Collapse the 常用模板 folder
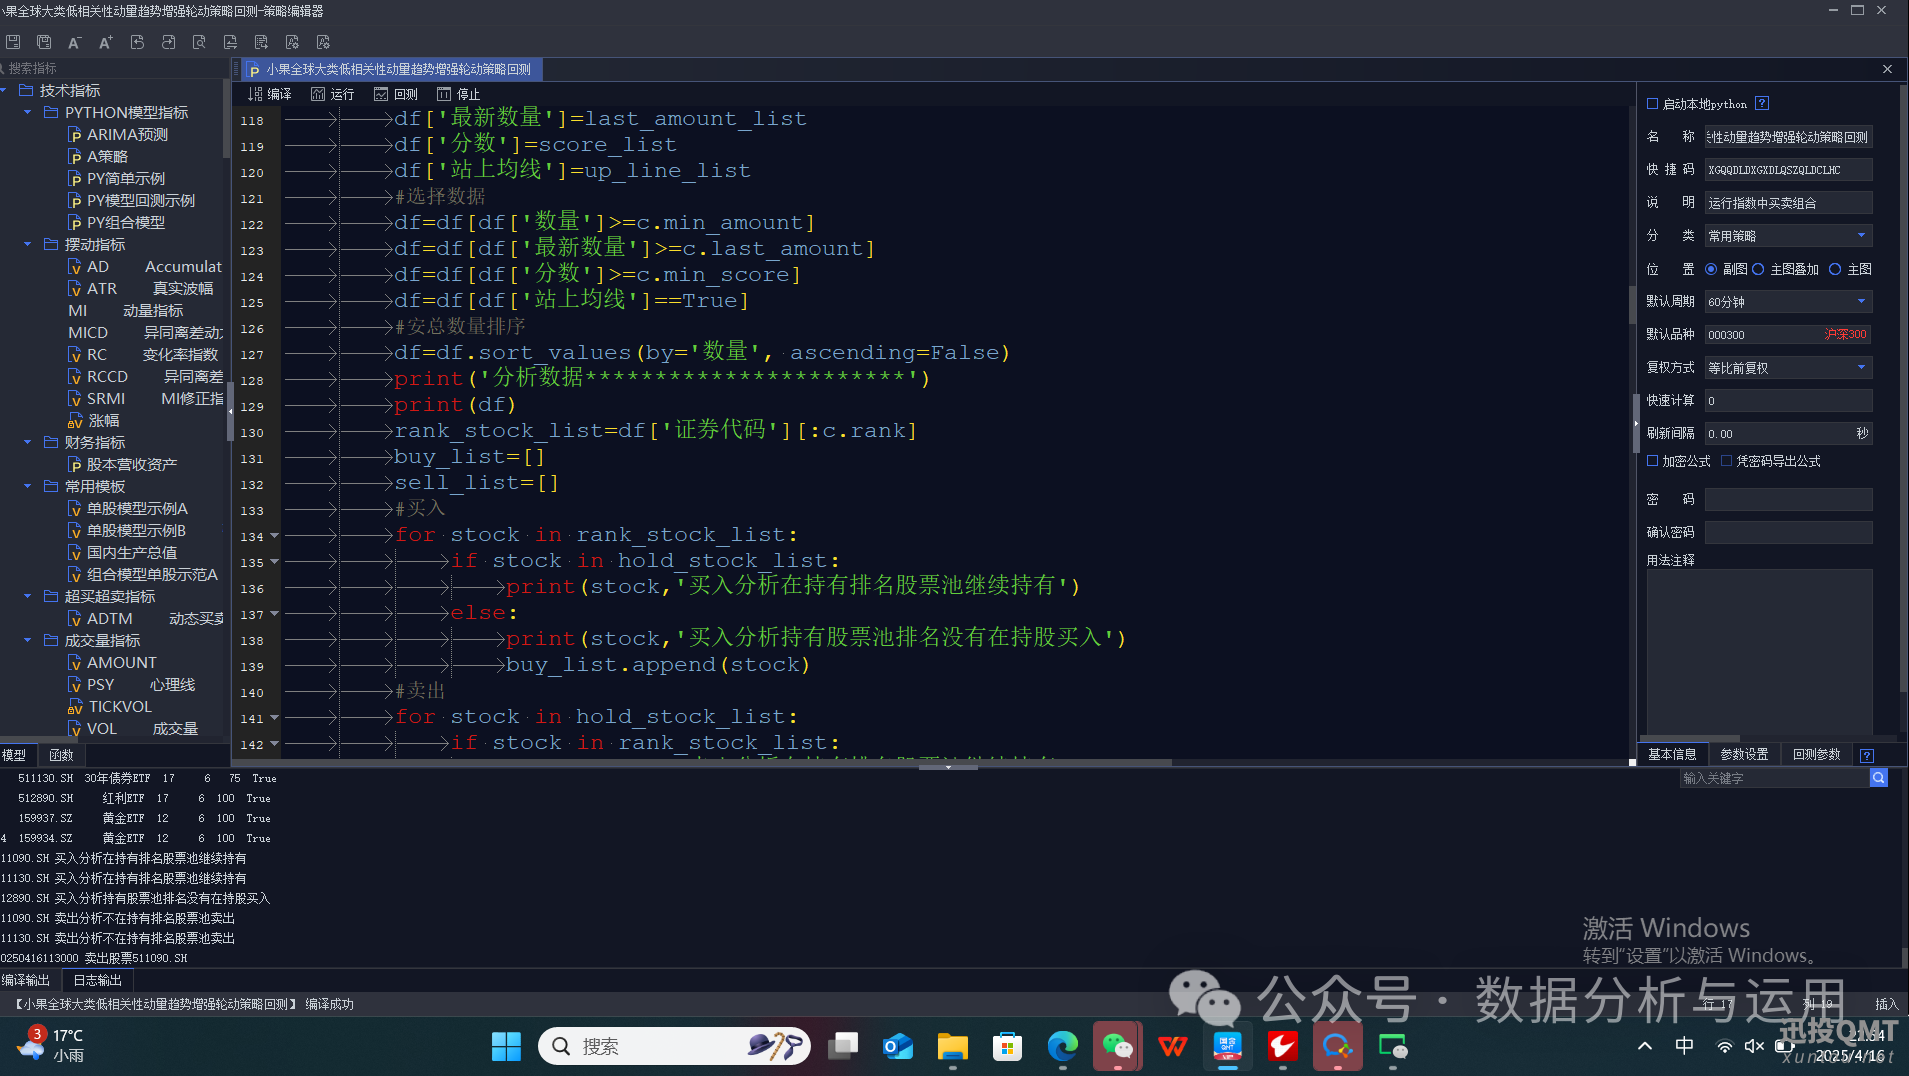Viewport: 1909px width, 1076px height. tap(27, 487)
